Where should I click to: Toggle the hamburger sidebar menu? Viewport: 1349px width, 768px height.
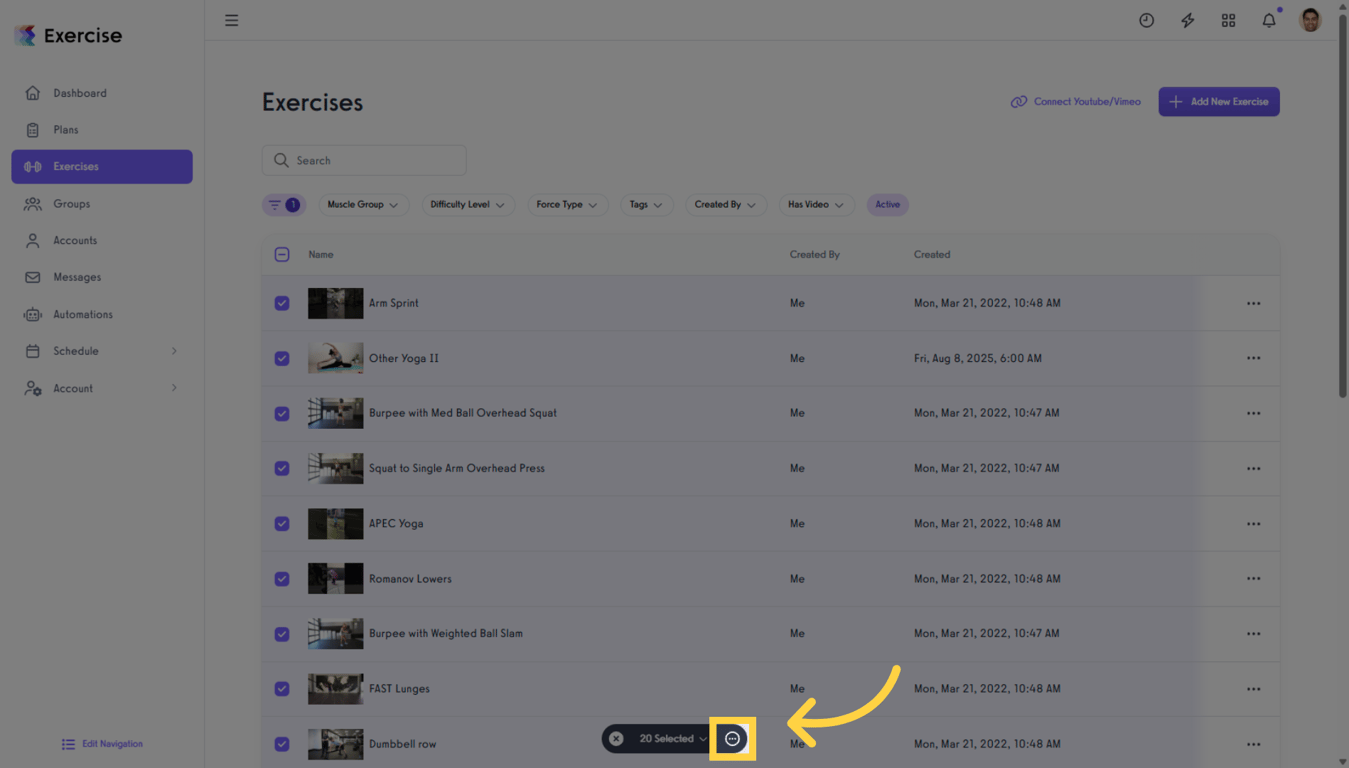click(231, 20)
